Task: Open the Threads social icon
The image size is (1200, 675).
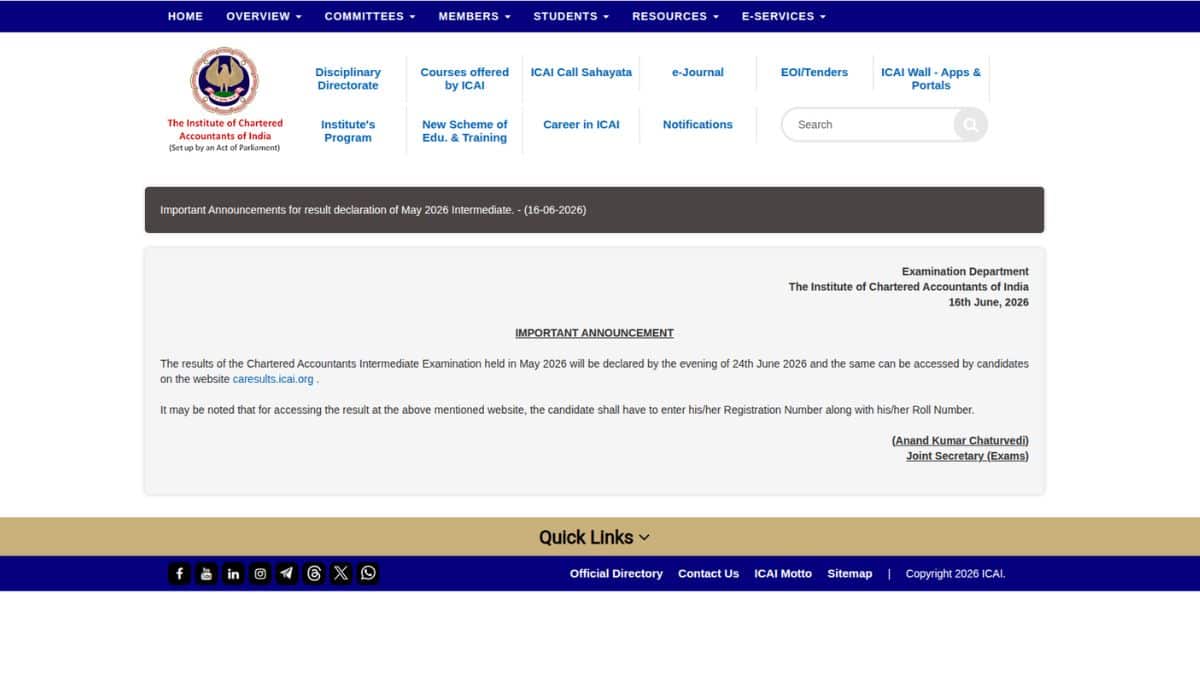Action: click(x=314, y=573)
